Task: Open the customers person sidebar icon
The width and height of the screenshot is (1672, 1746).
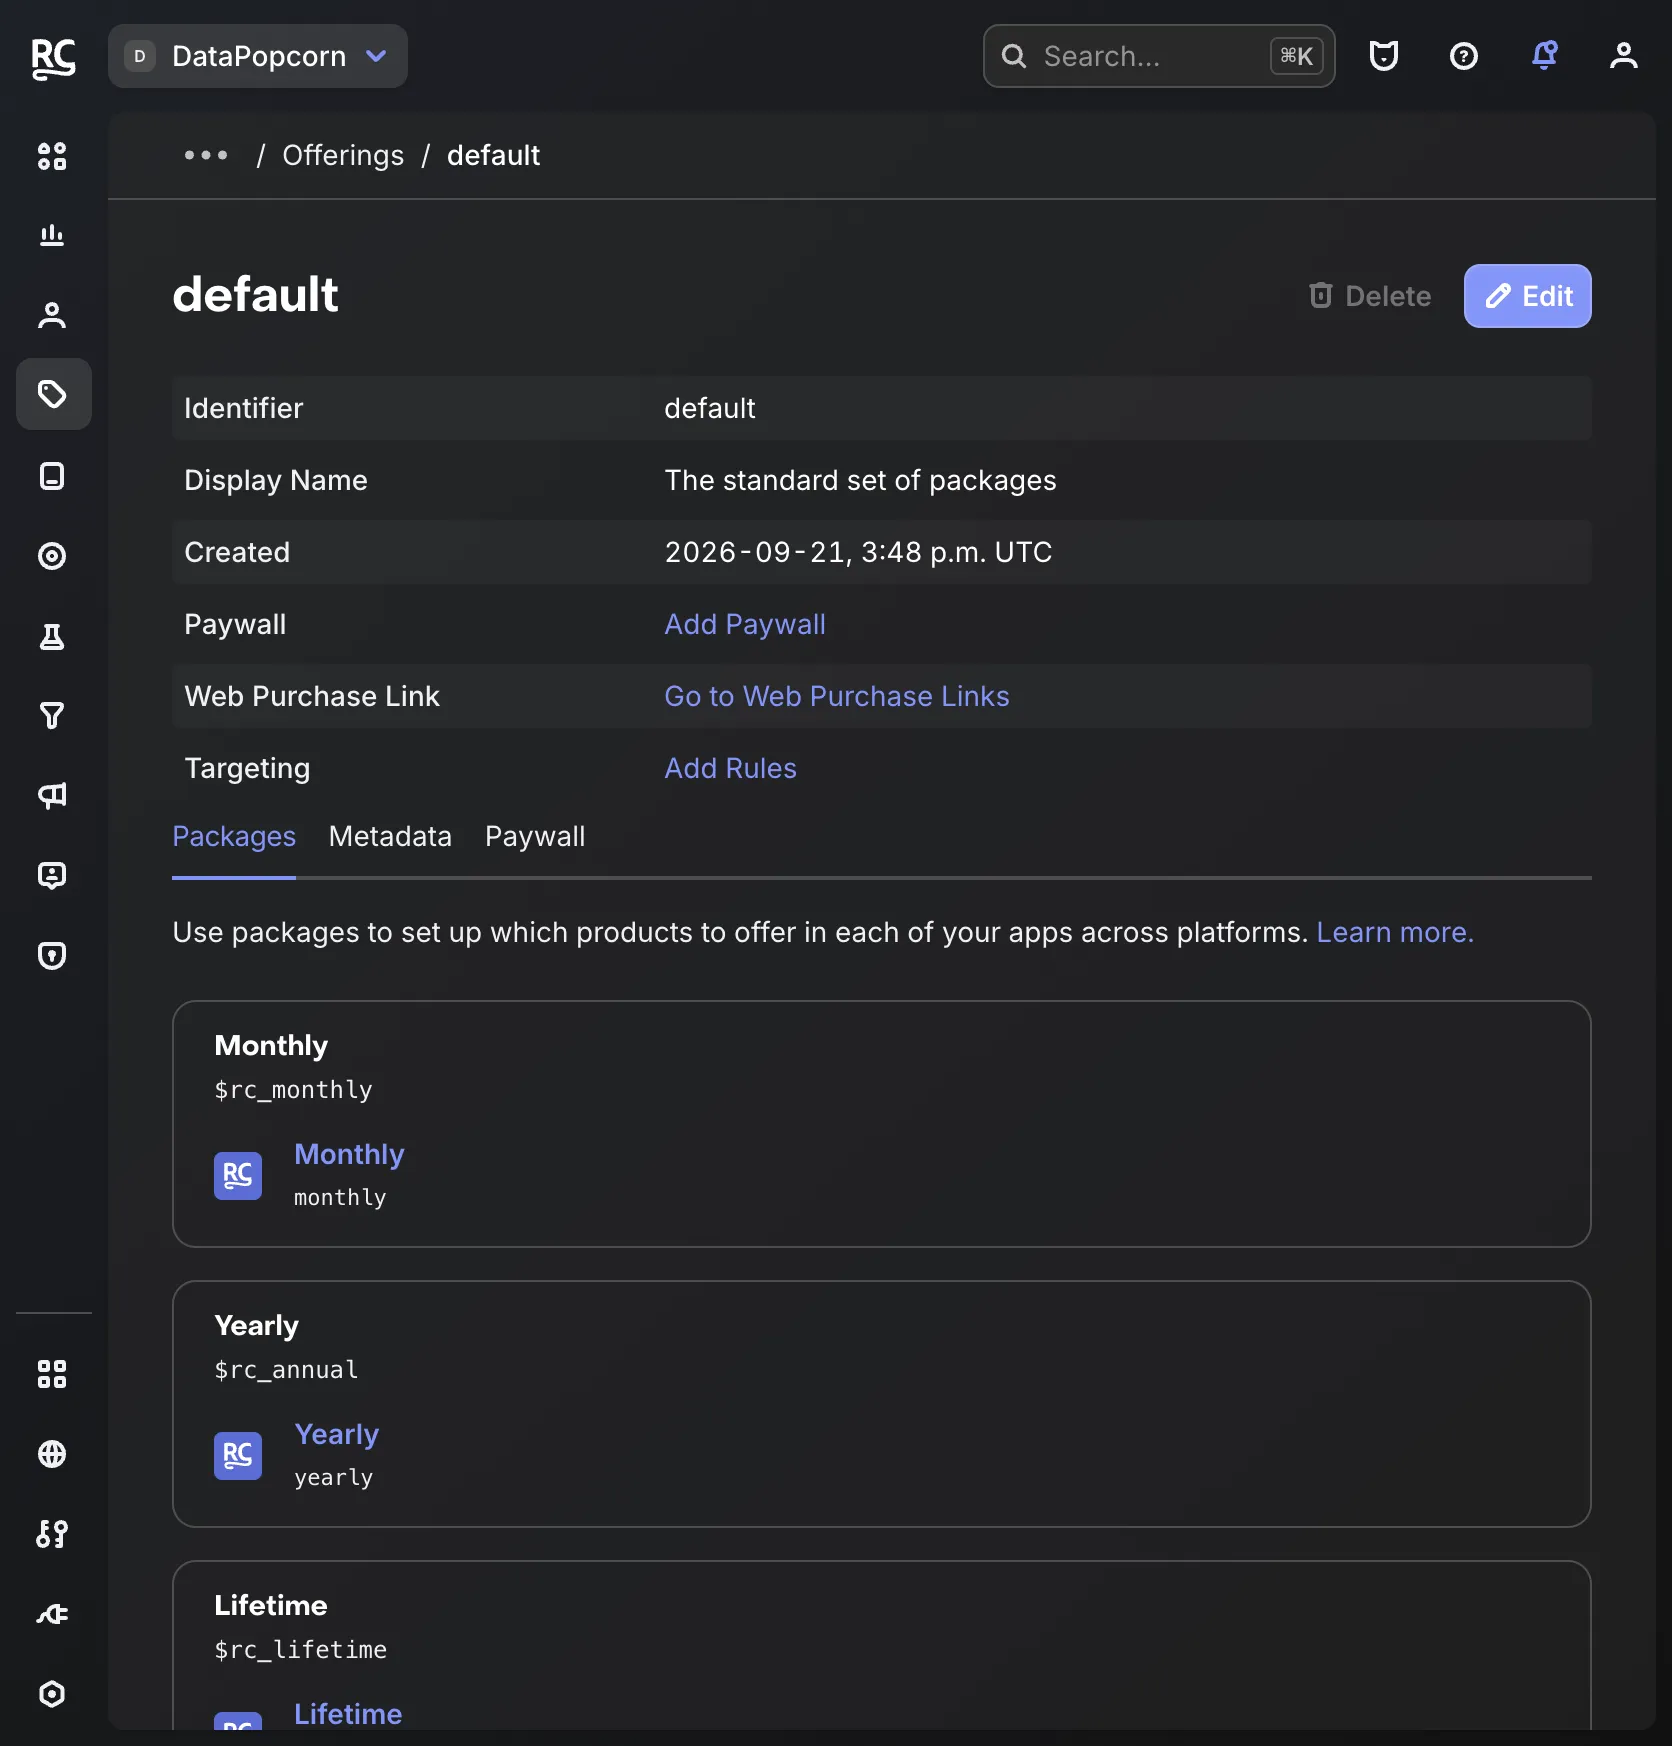Action: [x=52, y=316]
